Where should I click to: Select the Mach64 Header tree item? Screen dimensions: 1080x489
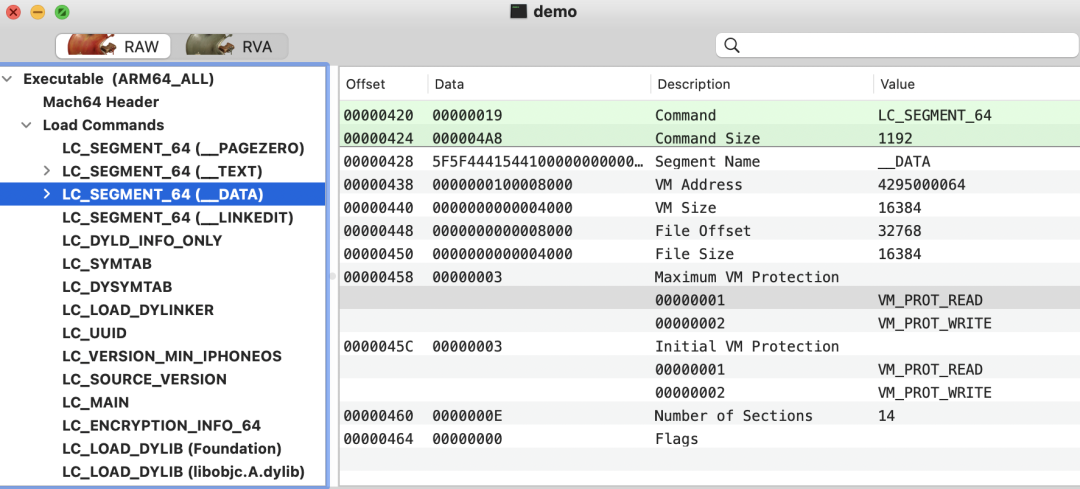[x=101, y=102]
